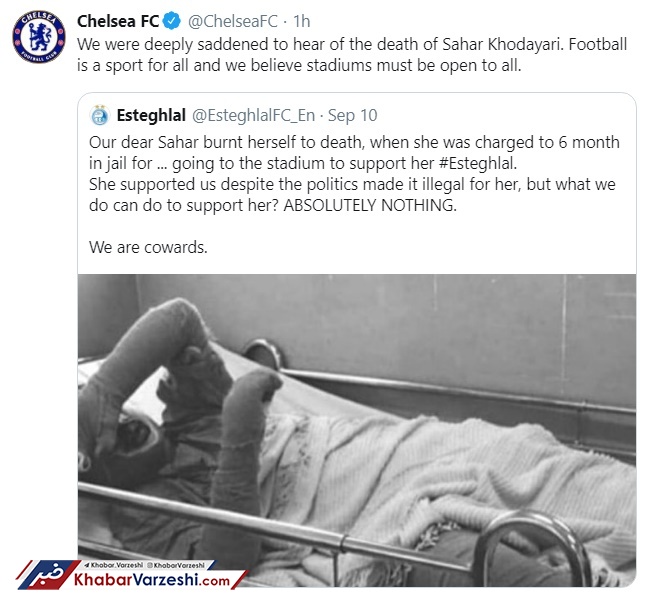The image size is (650, 605).
Task: Open the quoted Esteghlal tweet card header
Action: pos(233,115)
